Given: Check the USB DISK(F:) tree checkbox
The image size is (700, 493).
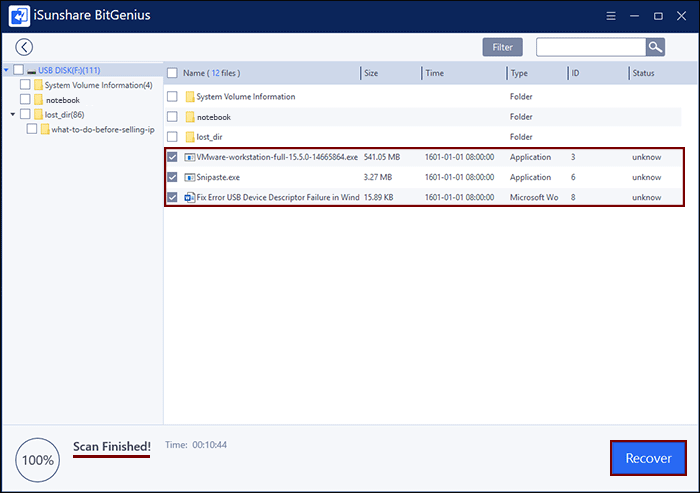Looking at the screenshot, I should point(18,70).
